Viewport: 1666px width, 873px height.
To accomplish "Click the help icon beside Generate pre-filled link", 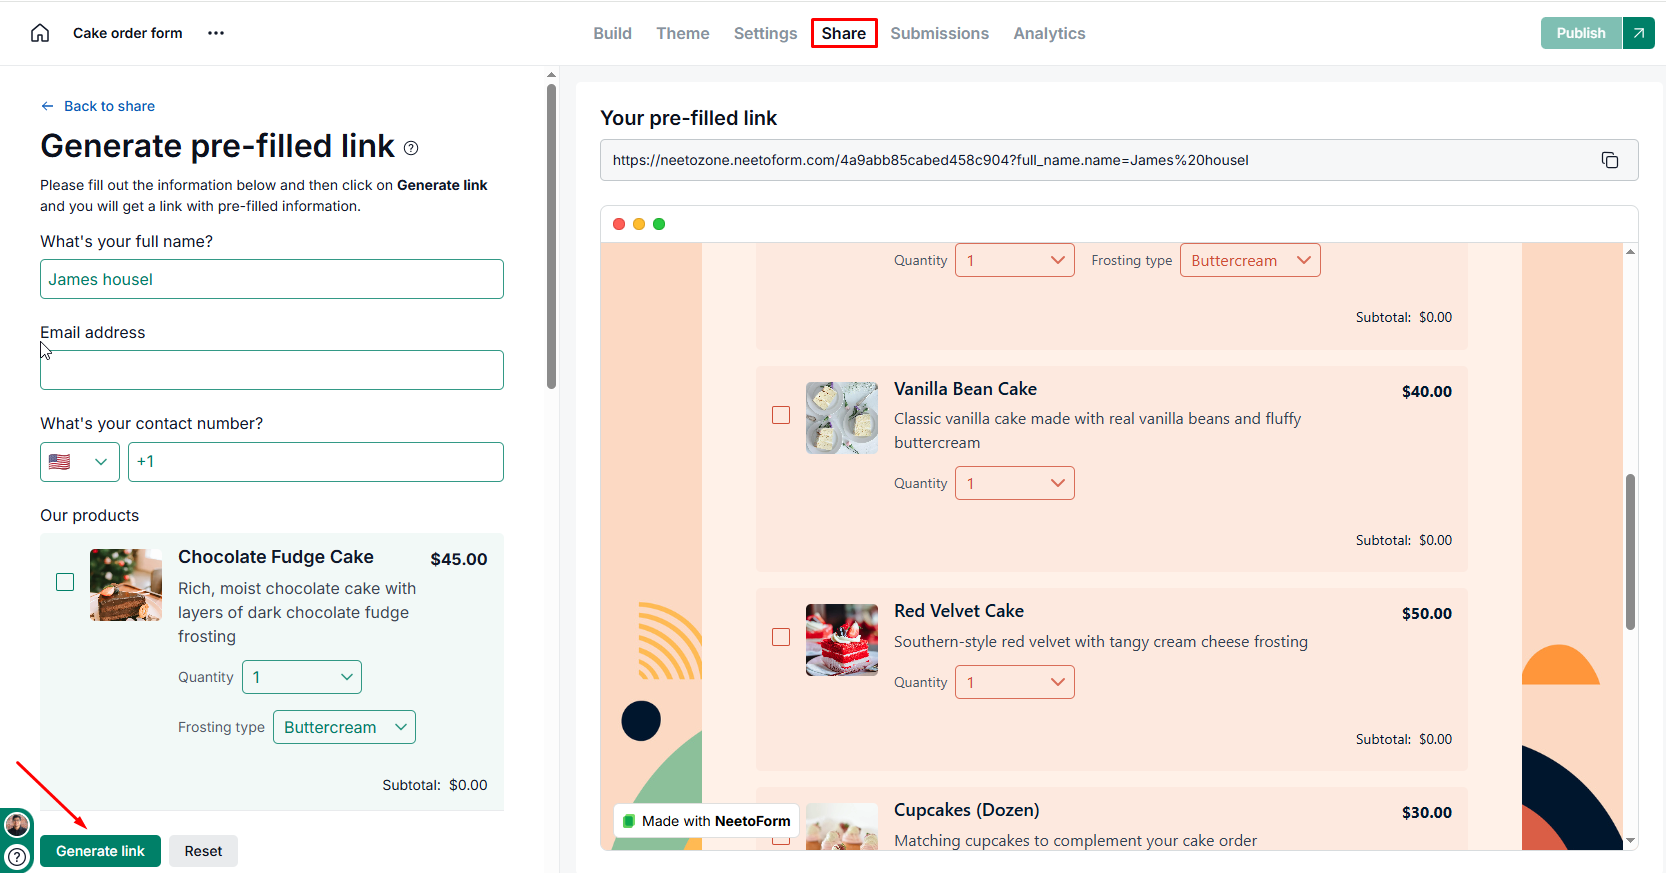I will (411, 148).
